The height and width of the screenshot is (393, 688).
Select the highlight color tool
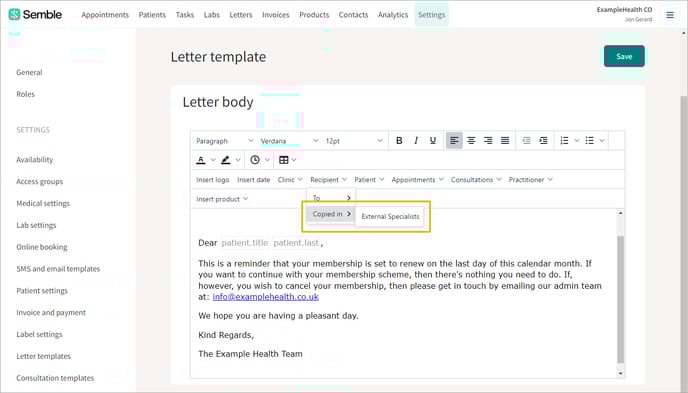[226, 160]
